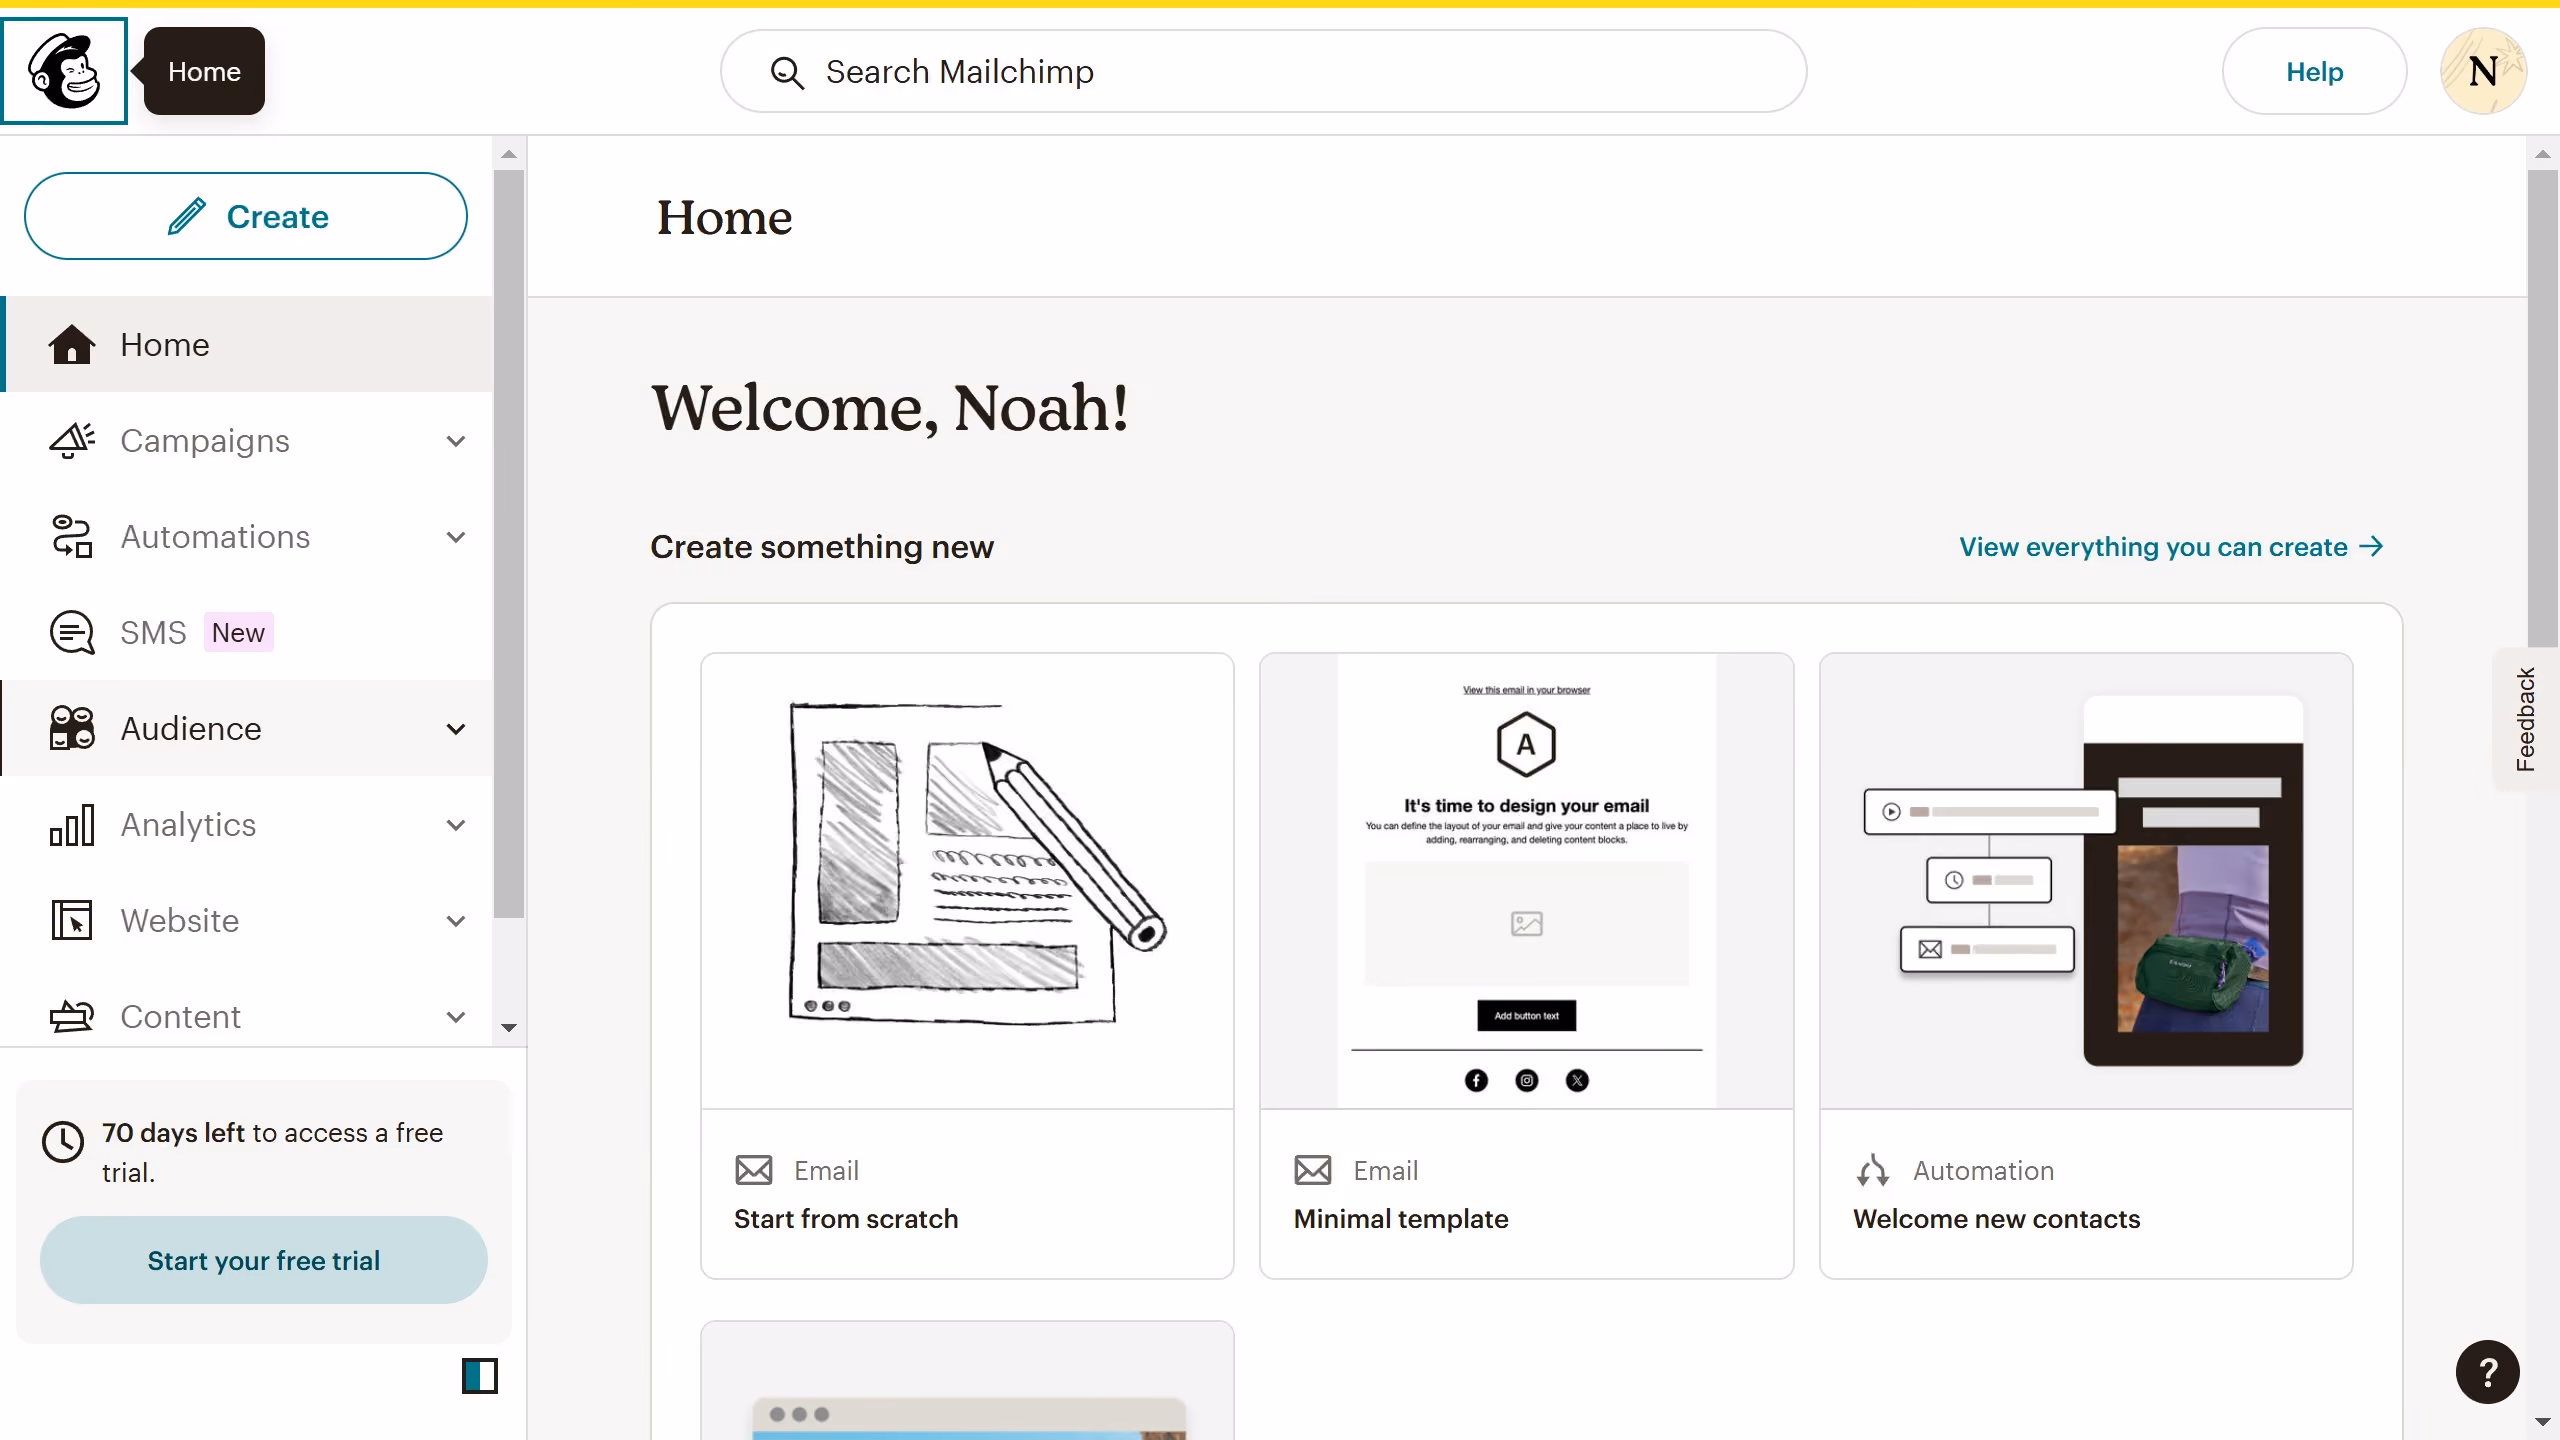The image size is (2560, 1440).
Task: Open the Automations menu item
Action: click(246, 537)
